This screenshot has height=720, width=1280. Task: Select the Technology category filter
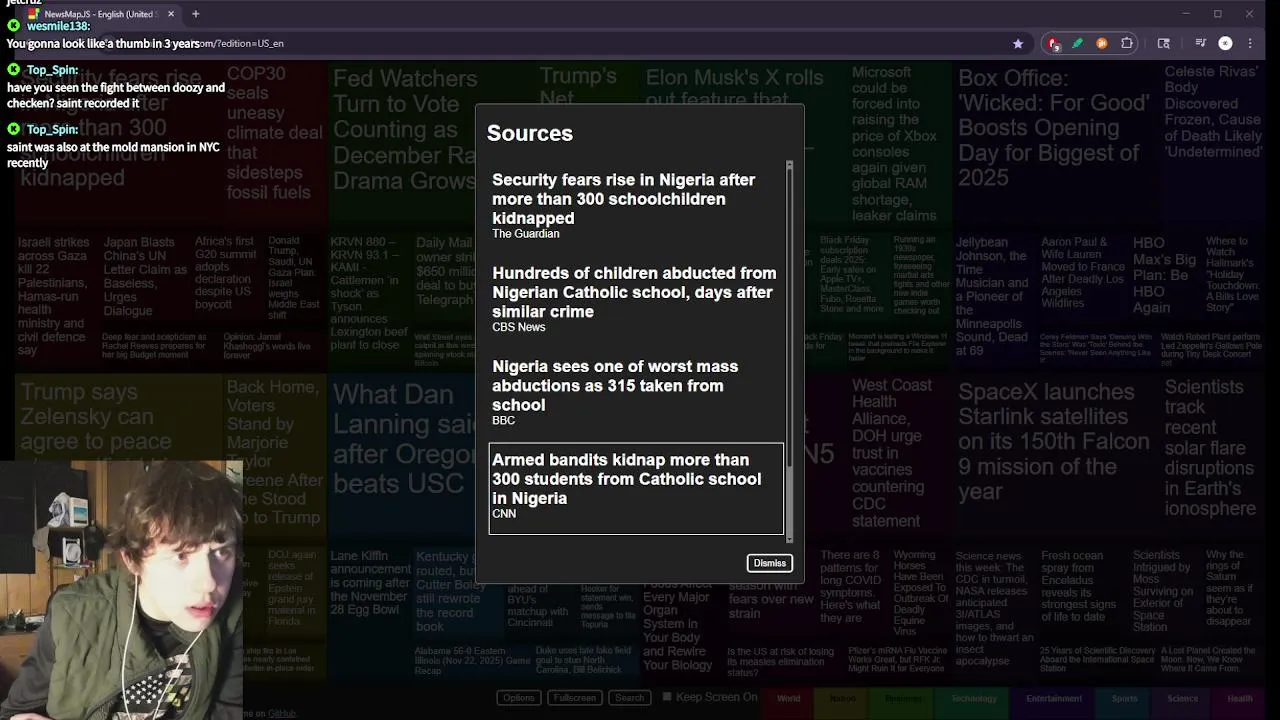click(974, 698)
